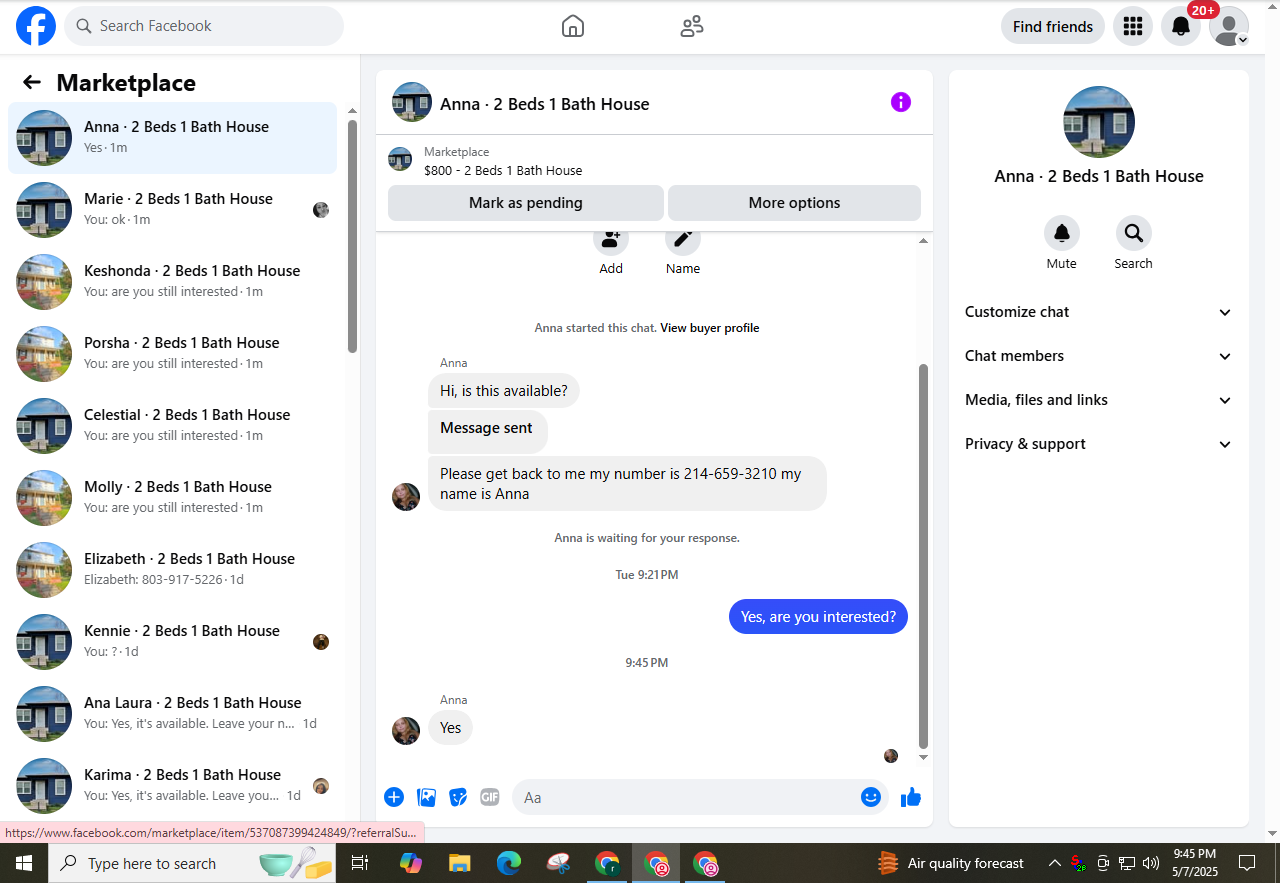
Task: Focus the Search Facebook field
Action: click(x=204, y=26)
